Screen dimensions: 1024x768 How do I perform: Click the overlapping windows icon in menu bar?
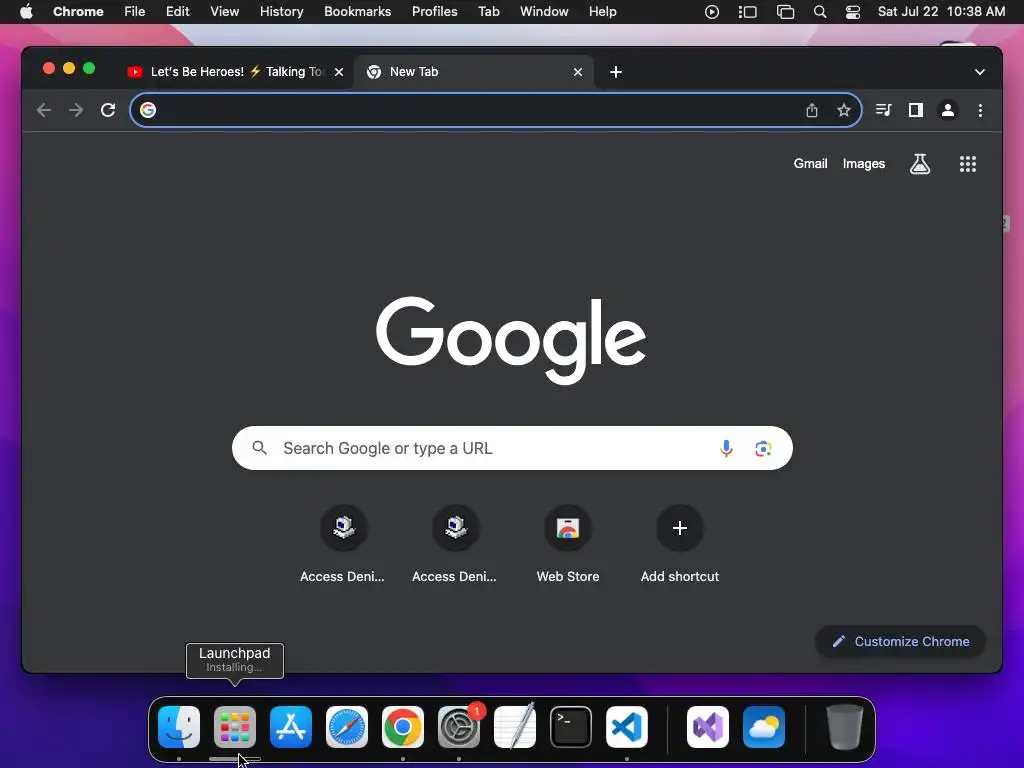click(x=785, y=12)
